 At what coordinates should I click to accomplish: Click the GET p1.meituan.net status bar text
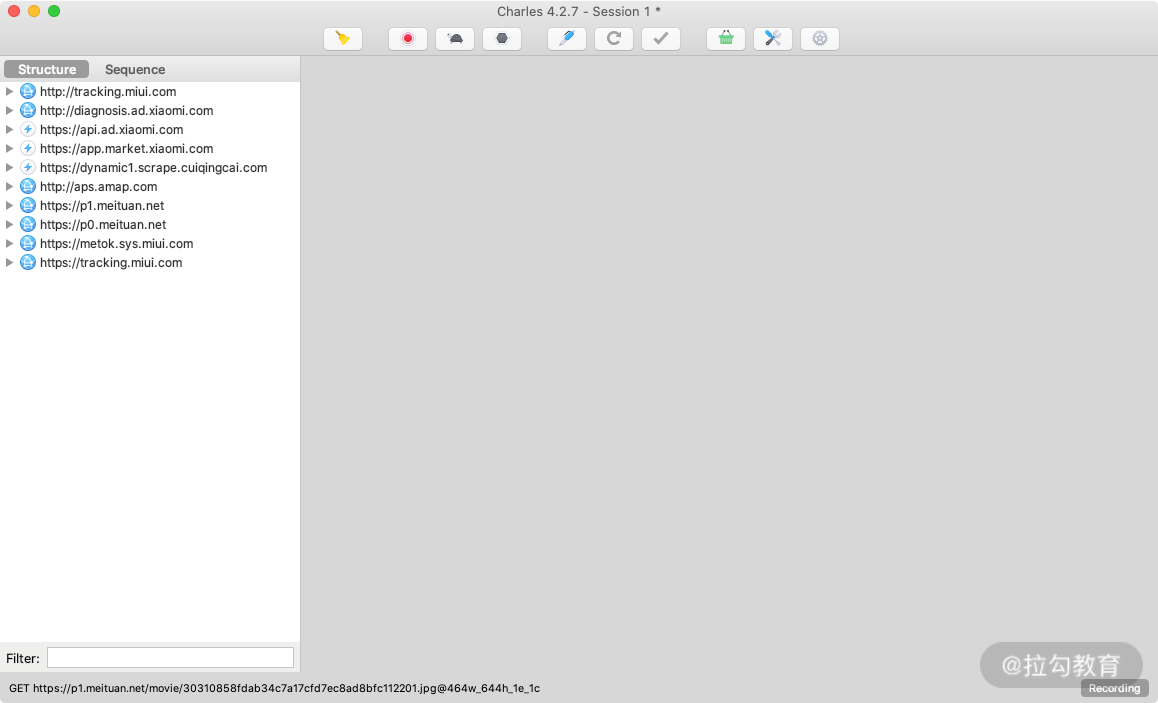(274, 688)
